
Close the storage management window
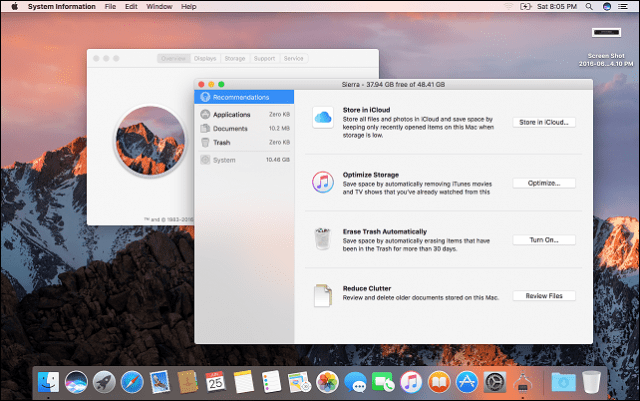tap(201, 85)
